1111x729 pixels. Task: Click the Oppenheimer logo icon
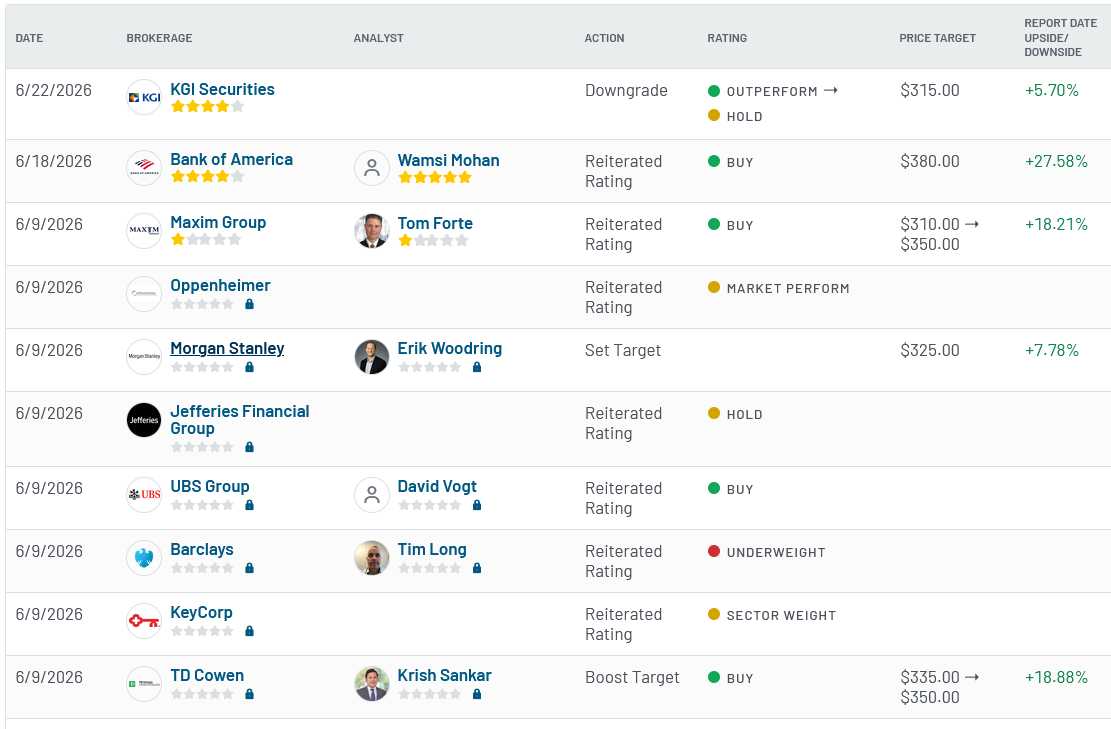[144, 294]
